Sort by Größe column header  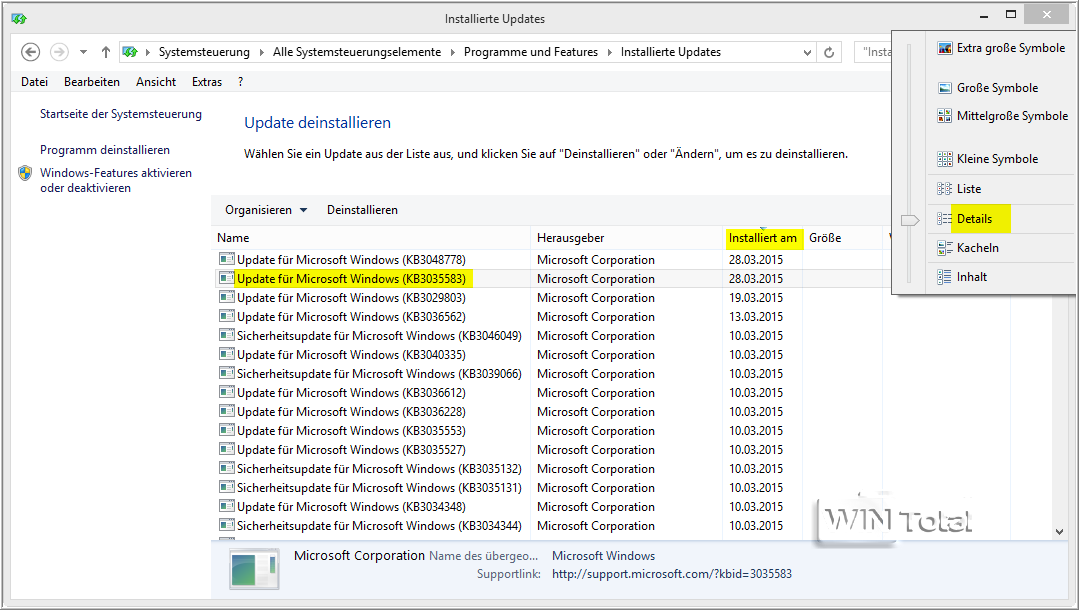(842, 238)
